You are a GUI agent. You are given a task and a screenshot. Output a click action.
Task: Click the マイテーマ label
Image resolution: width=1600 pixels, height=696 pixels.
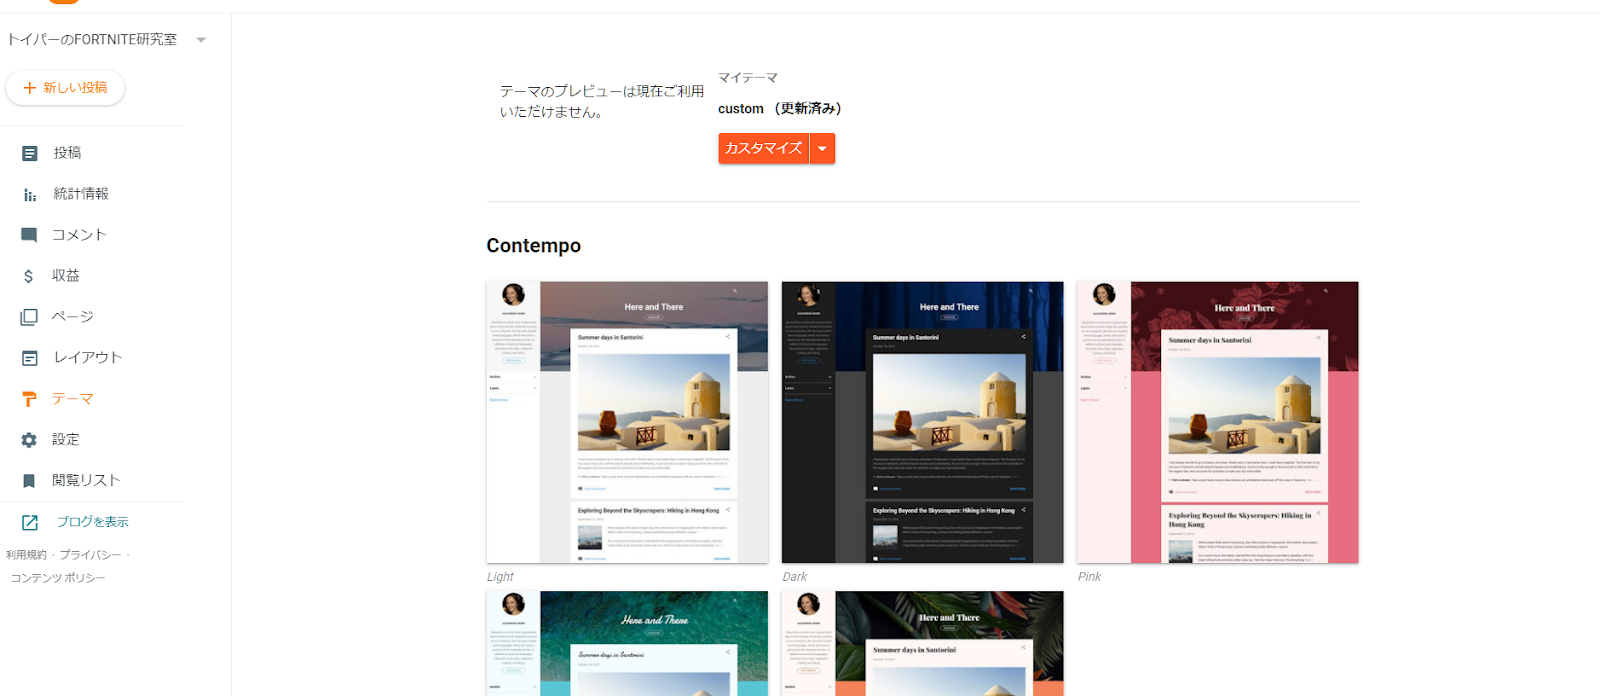(x=747, y=78)
